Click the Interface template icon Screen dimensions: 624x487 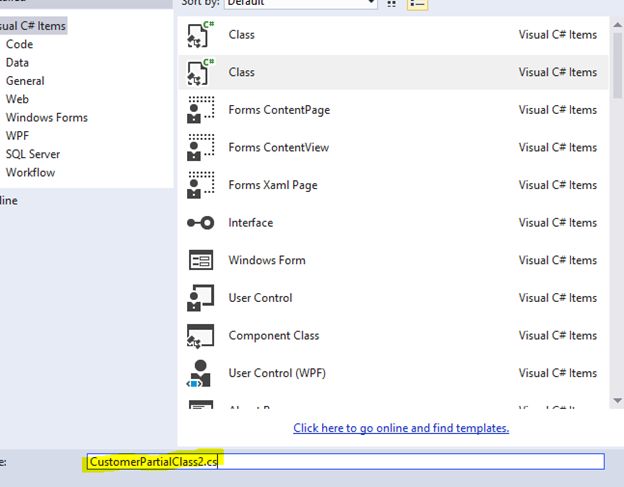[x=201, y=222]
